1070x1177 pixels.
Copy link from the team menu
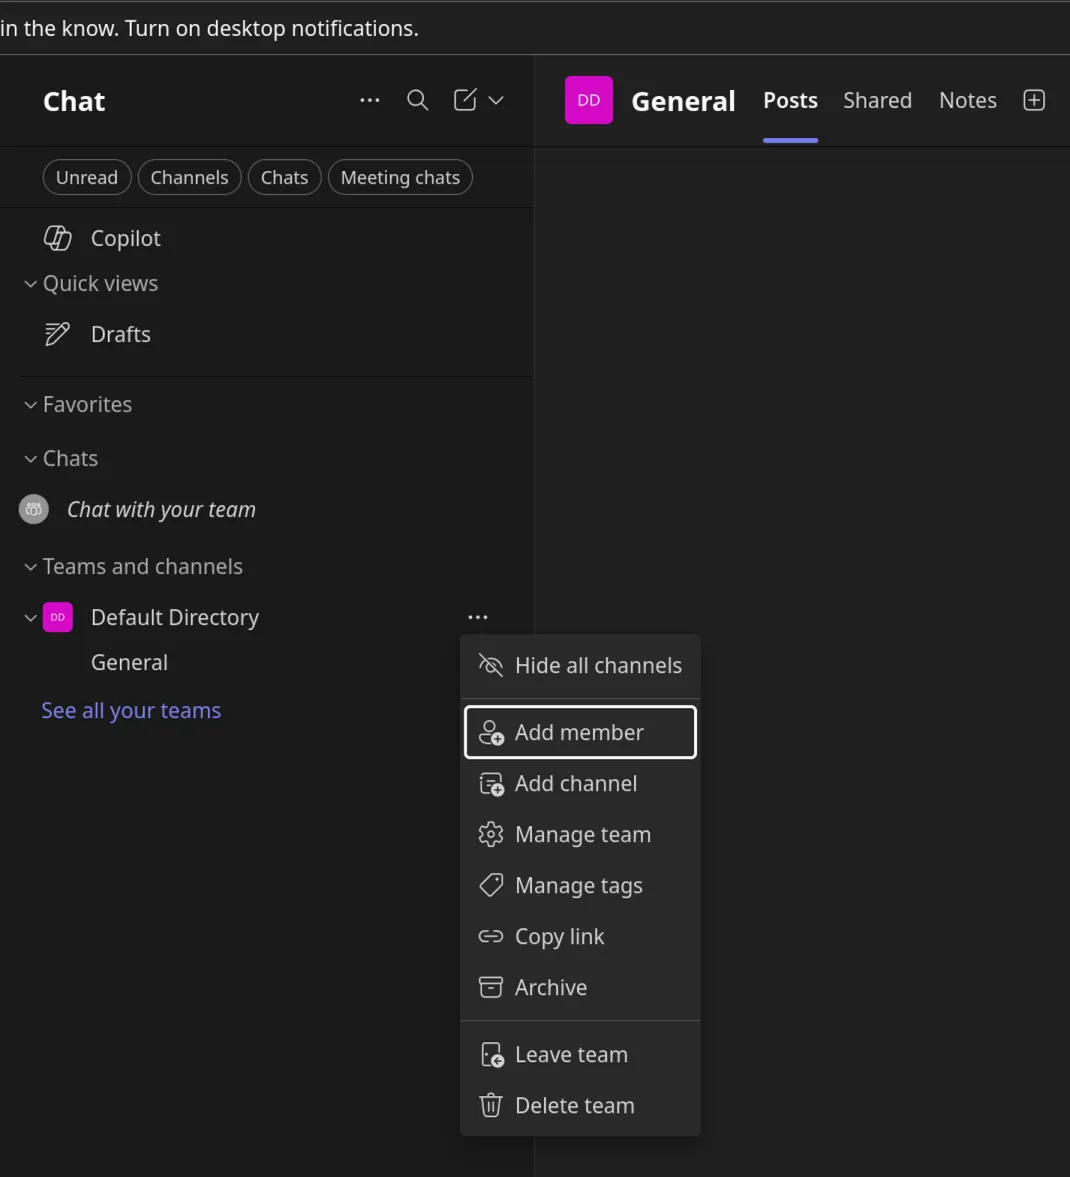coord(580,936)
